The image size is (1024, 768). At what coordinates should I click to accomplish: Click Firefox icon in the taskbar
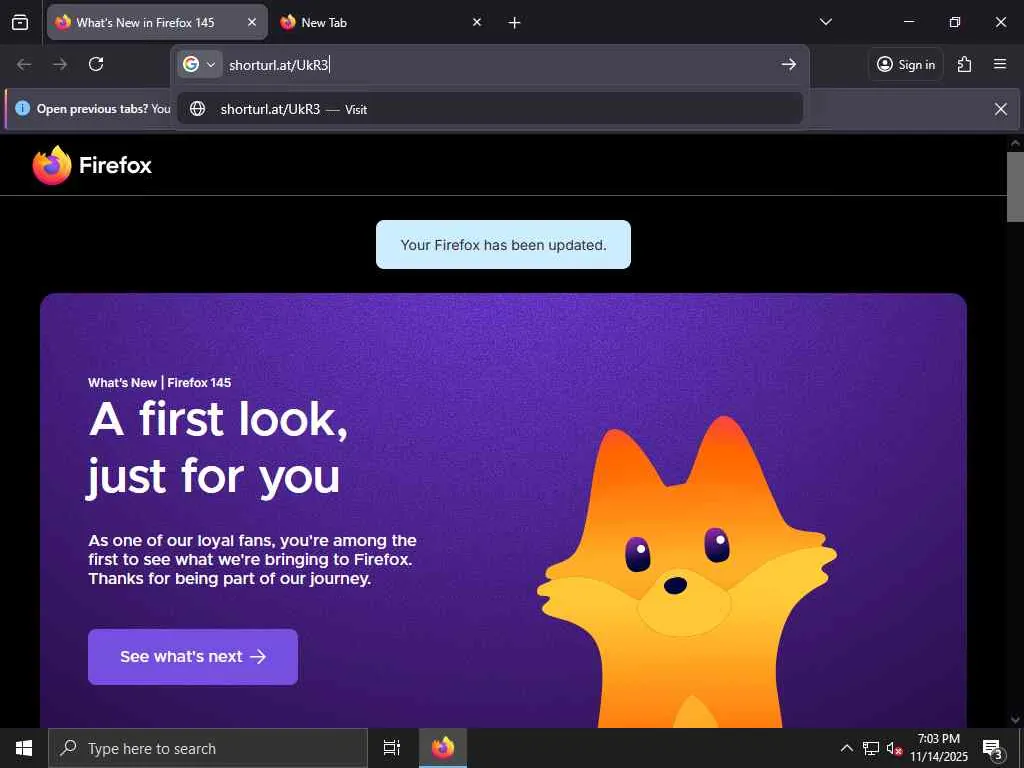(443, 748)
